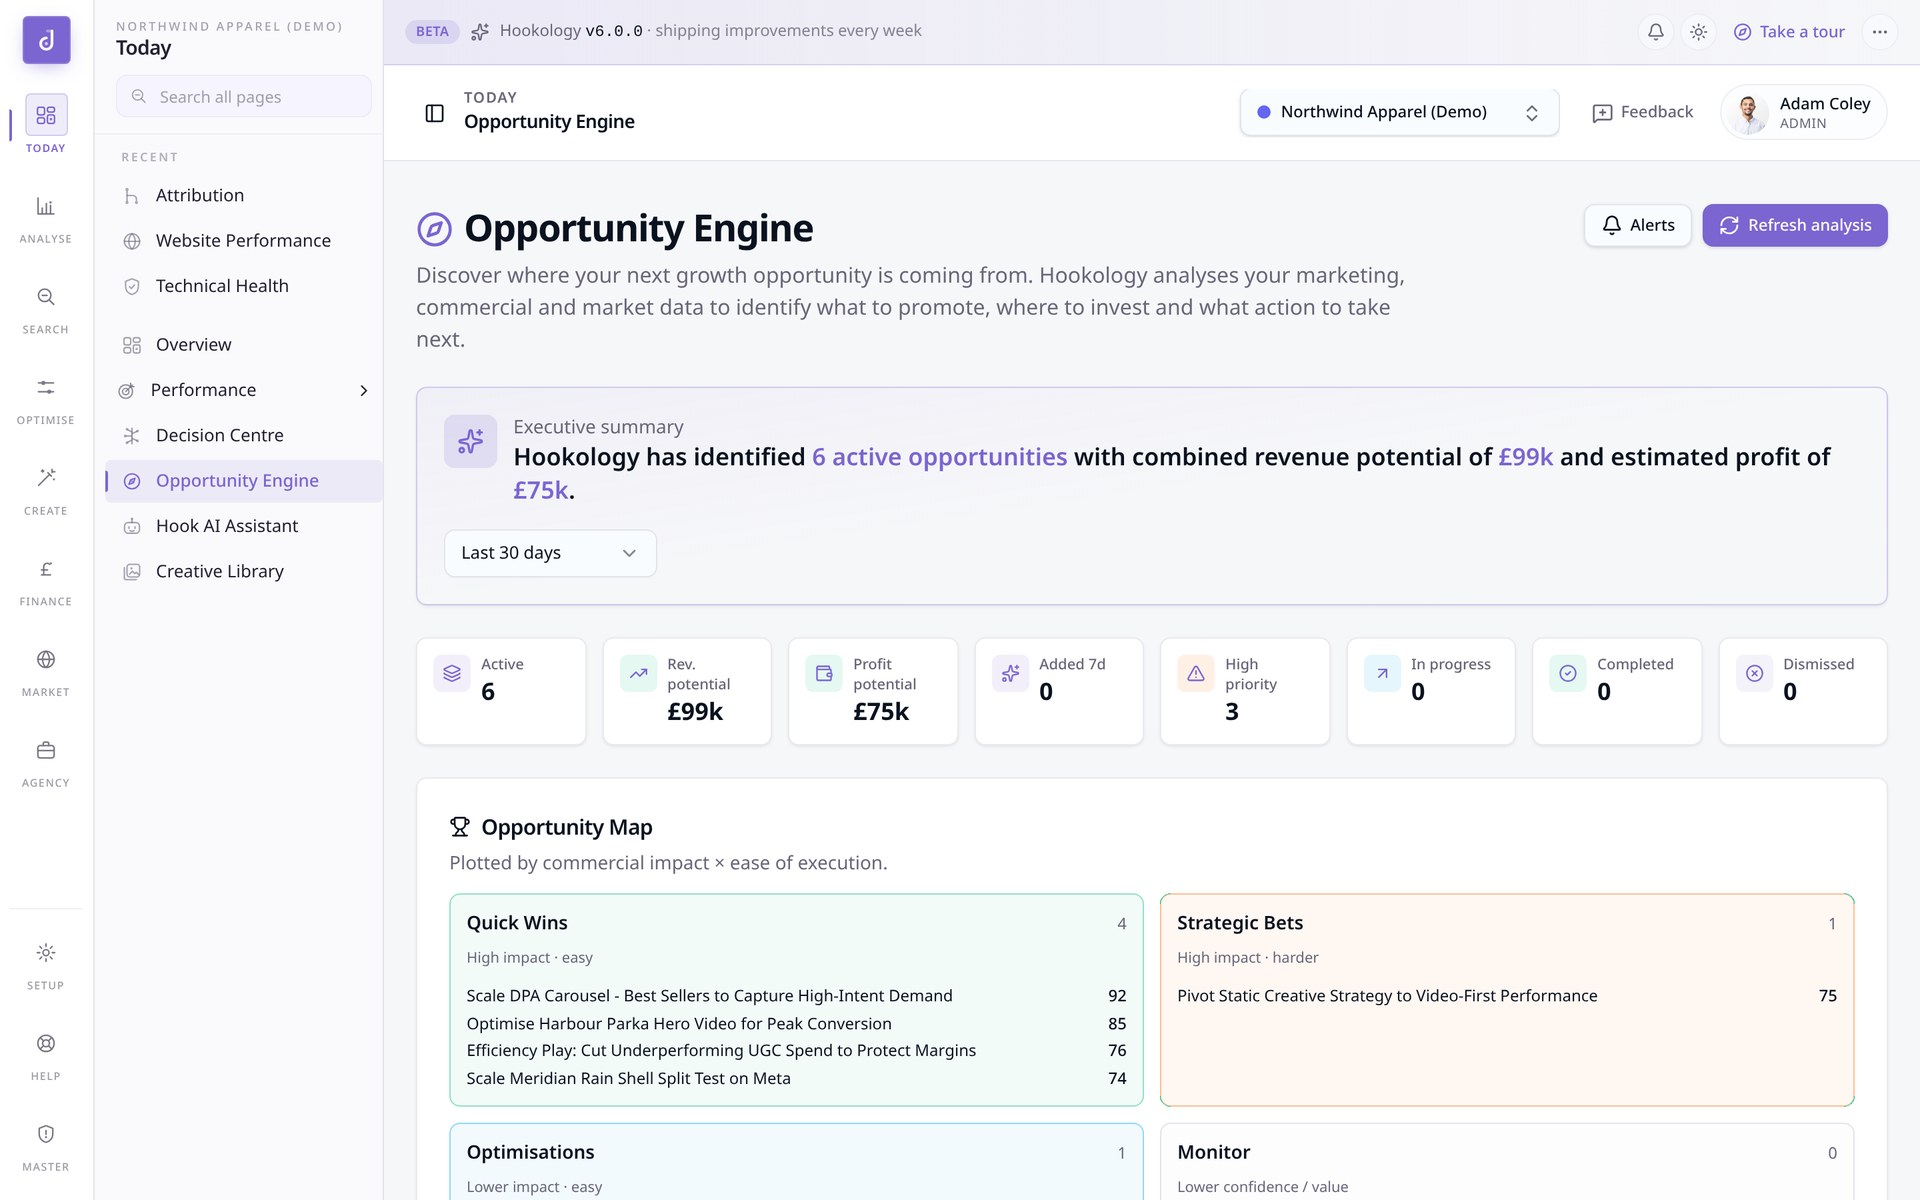The width and height of the screenshot is (1920, 1200).
Task: Open the Finance section icon
Action: (46, 569)
